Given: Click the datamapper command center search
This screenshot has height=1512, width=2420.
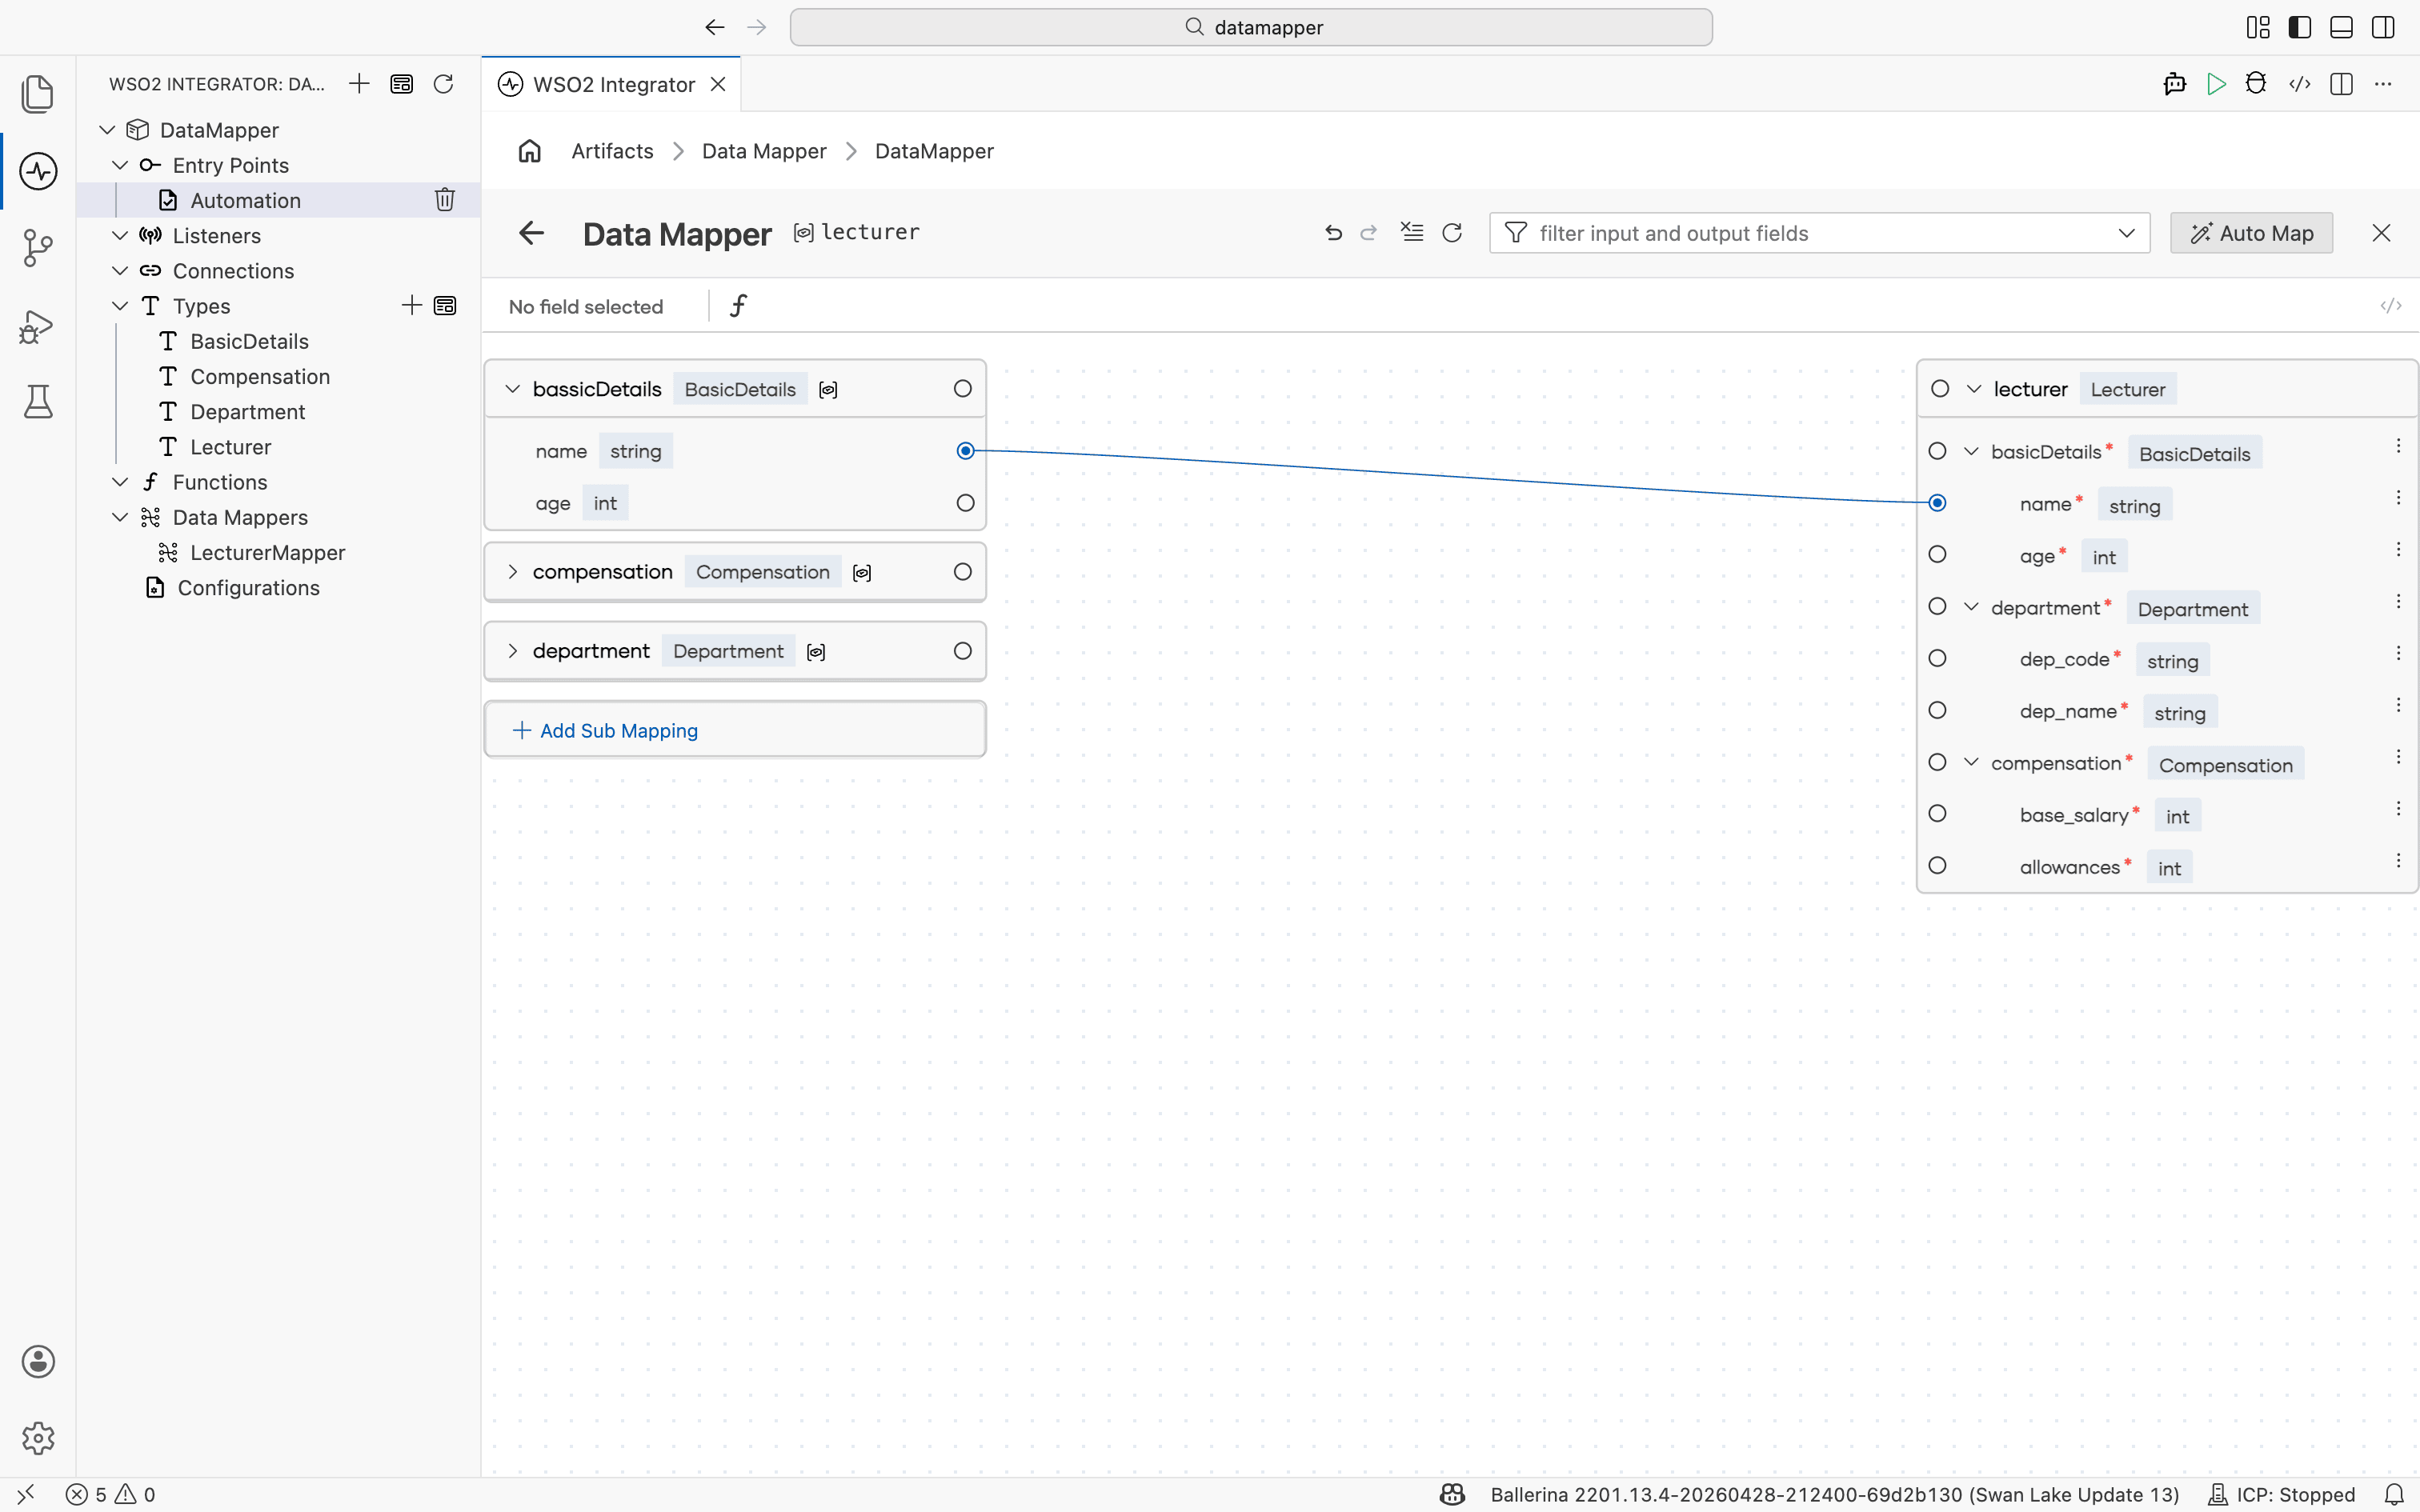Looking at the screenshot, I should [x=1251, y=27].
